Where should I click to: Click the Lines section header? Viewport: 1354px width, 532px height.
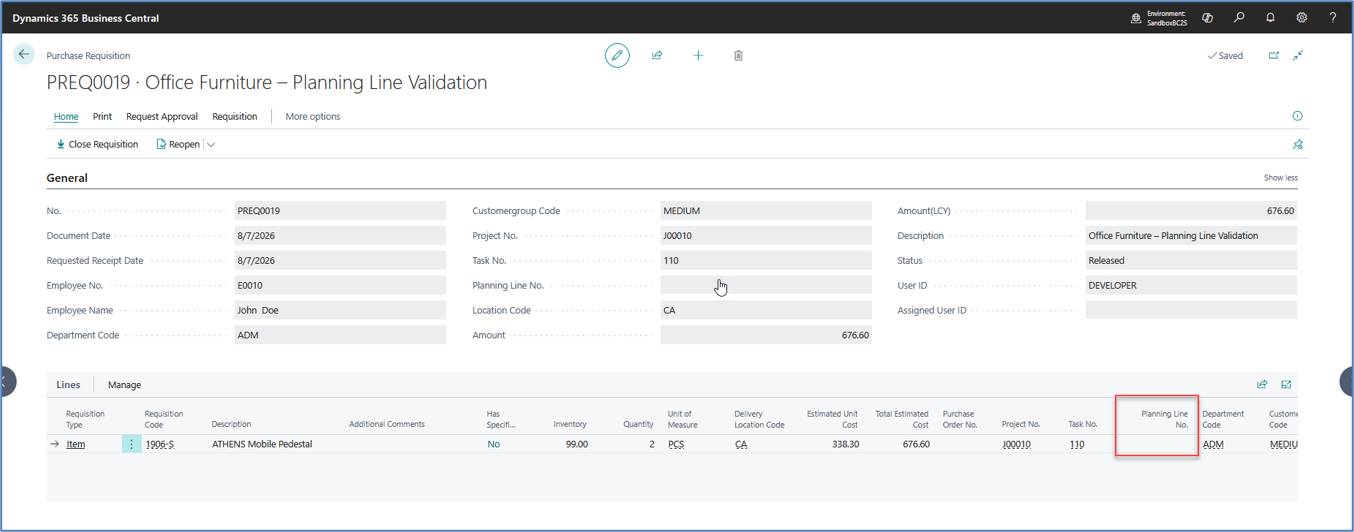pos(68,384)
